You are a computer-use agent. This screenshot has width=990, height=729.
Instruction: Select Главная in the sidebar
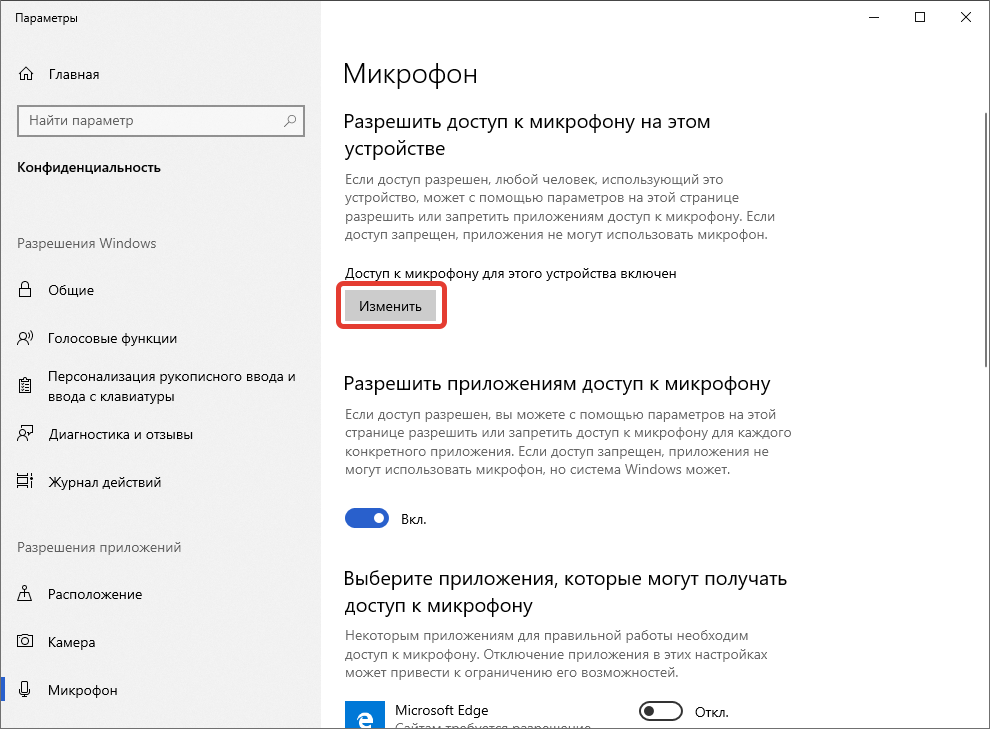click(x=73, y=74)
